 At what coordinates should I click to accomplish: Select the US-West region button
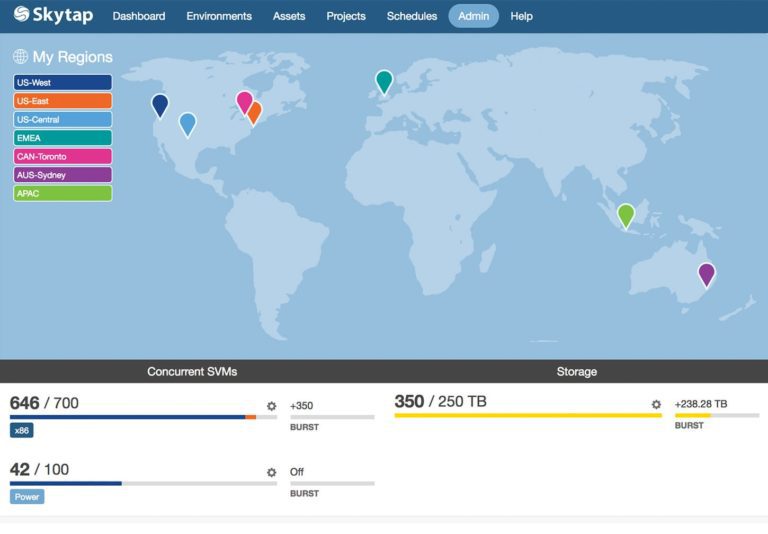(62, 83)
